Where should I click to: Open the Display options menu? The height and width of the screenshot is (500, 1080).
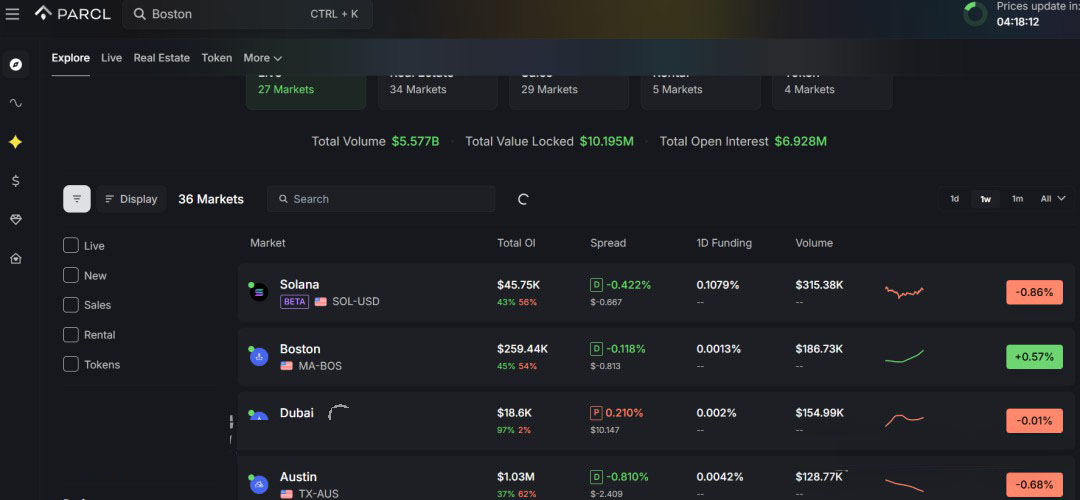click(131, 199)
